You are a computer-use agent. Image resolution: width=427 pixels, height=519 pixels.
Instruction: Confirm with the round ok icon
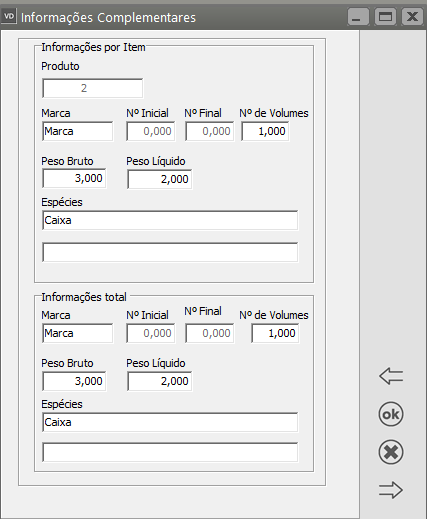tap(391, 414)
